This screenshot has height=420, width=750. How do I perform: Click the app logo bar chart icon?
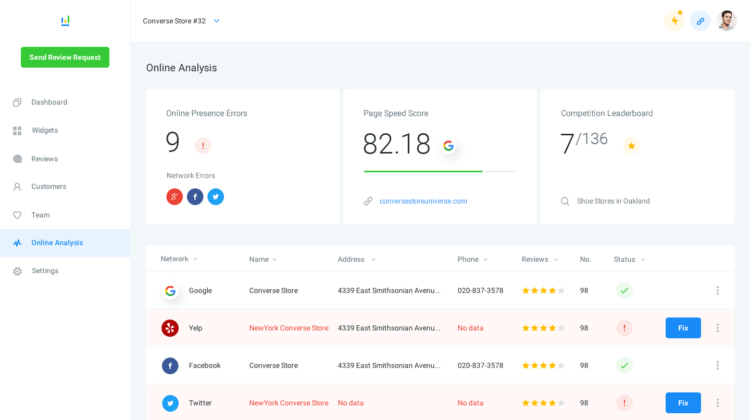click(65, 21)
